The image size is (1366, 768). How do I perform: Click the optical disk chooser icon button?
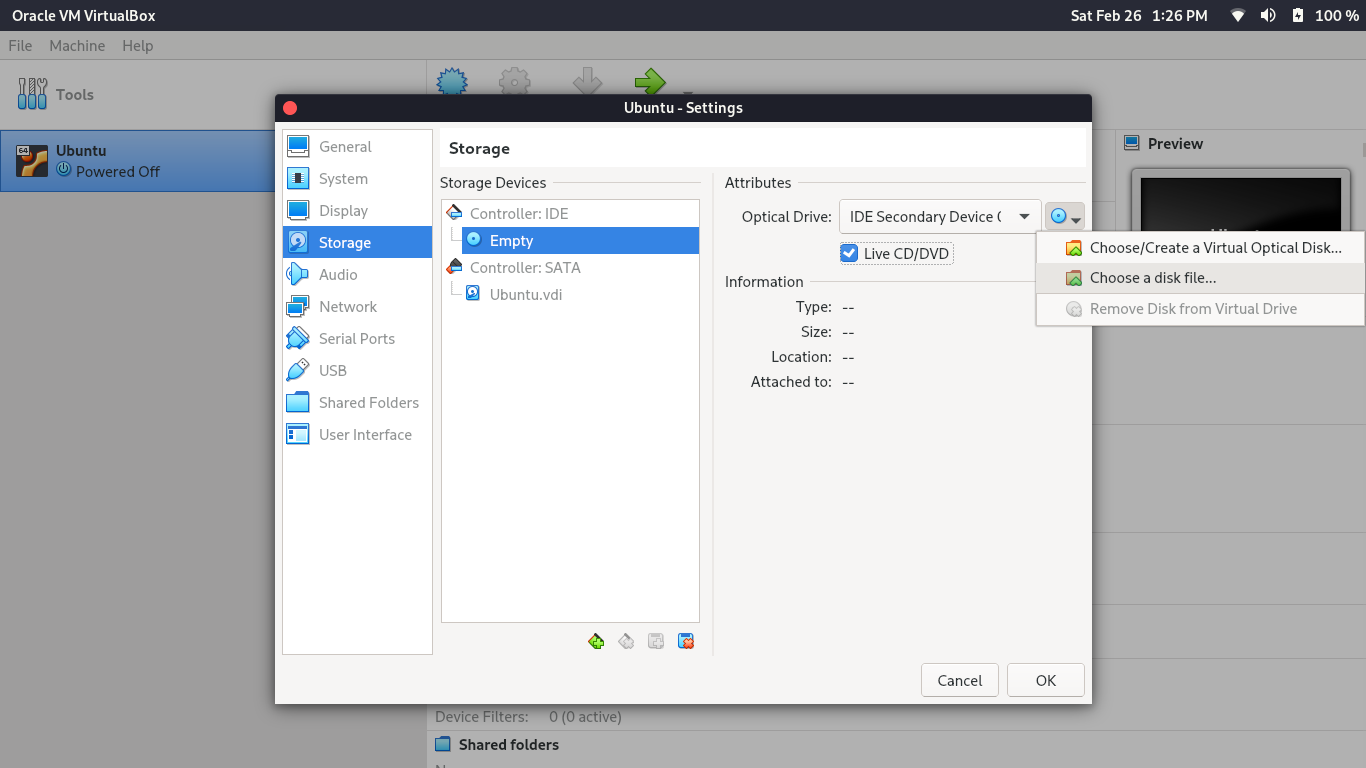coord(1064,217)
